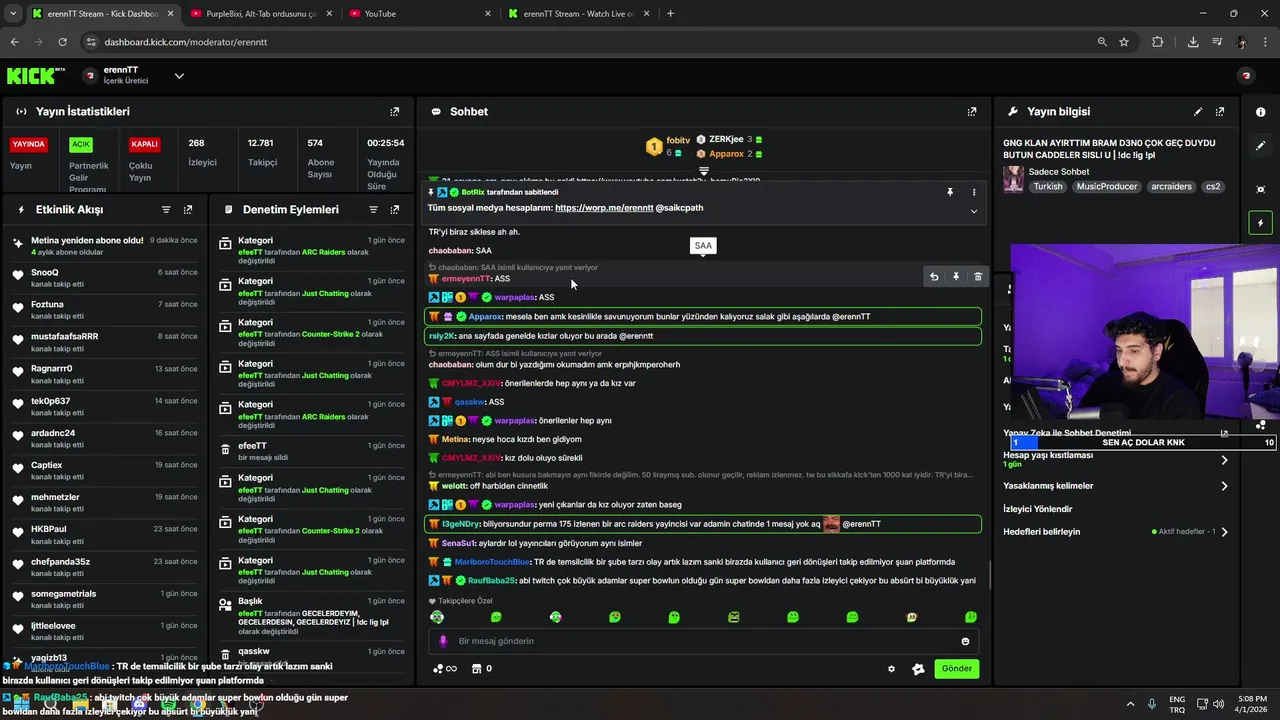
Task: Unpin the BotRix pinned message
Action: pos(950,192)
